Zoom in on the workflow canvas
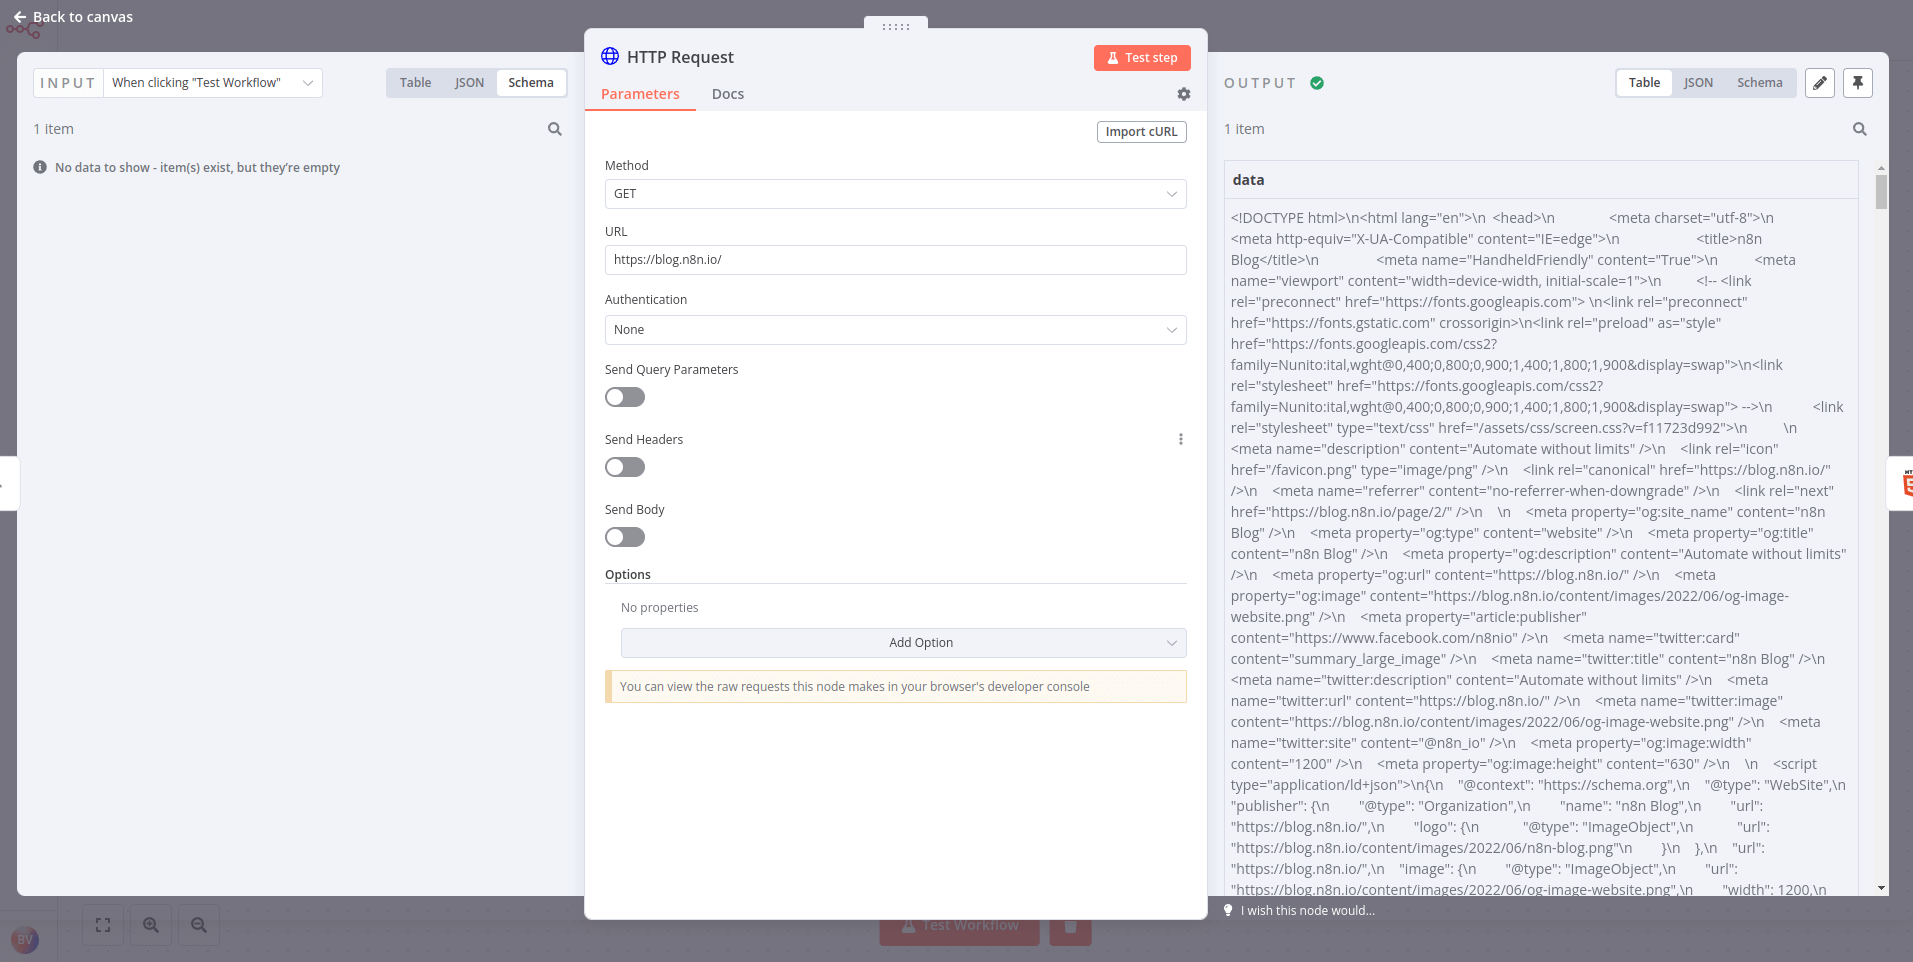This screenshot has height=962, width=1913. tap(150, 925)
